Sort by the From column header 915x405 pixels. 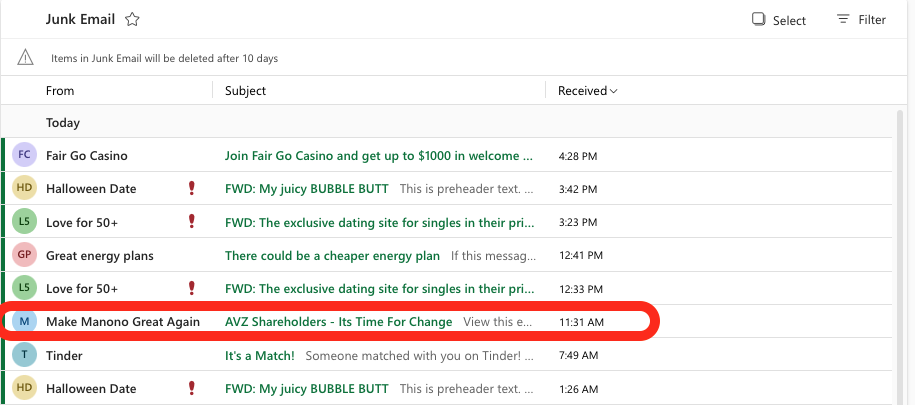[x=60, y=91]
